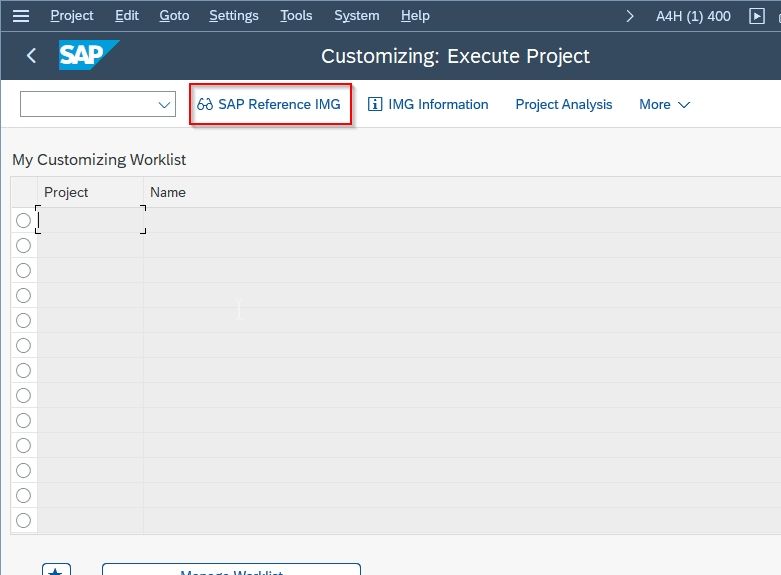The height and width of the screenshot is (575, 781).
Task: Click the Customizing: Execute Project title
Action: pos(455,56)
